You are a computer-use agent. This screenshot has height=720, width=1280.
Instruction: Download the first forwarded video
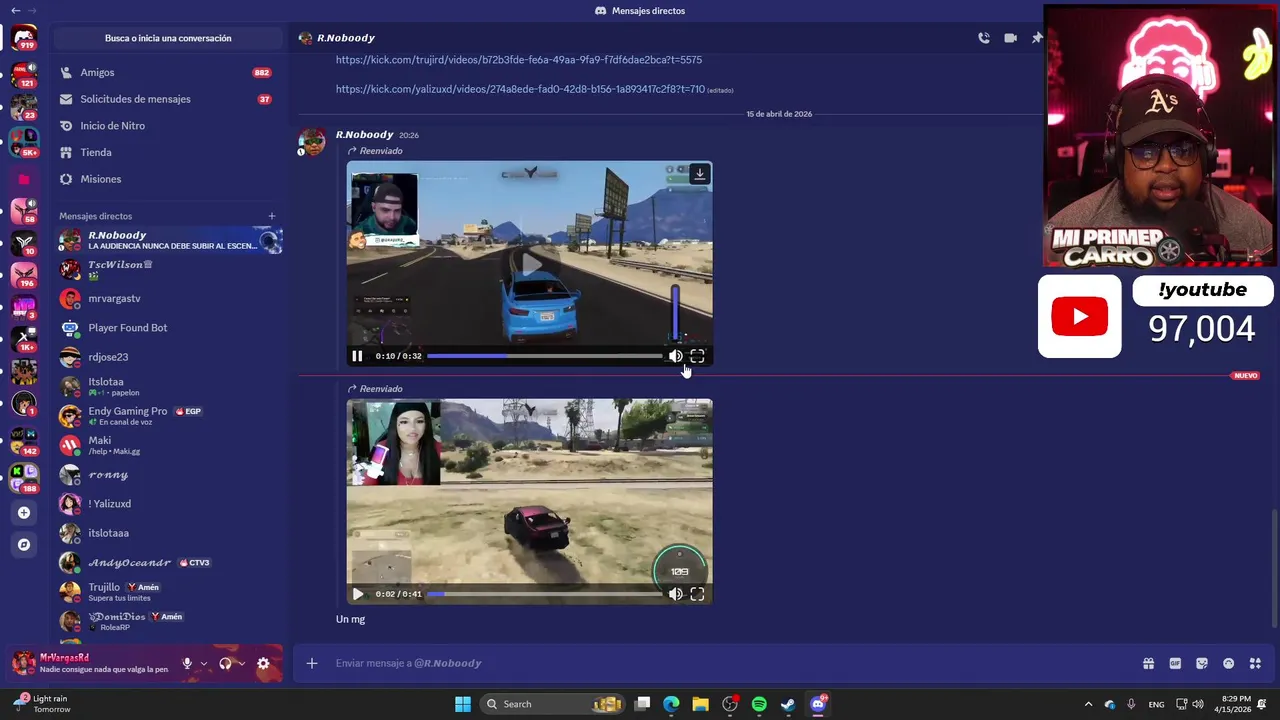[x=699, y=174]
